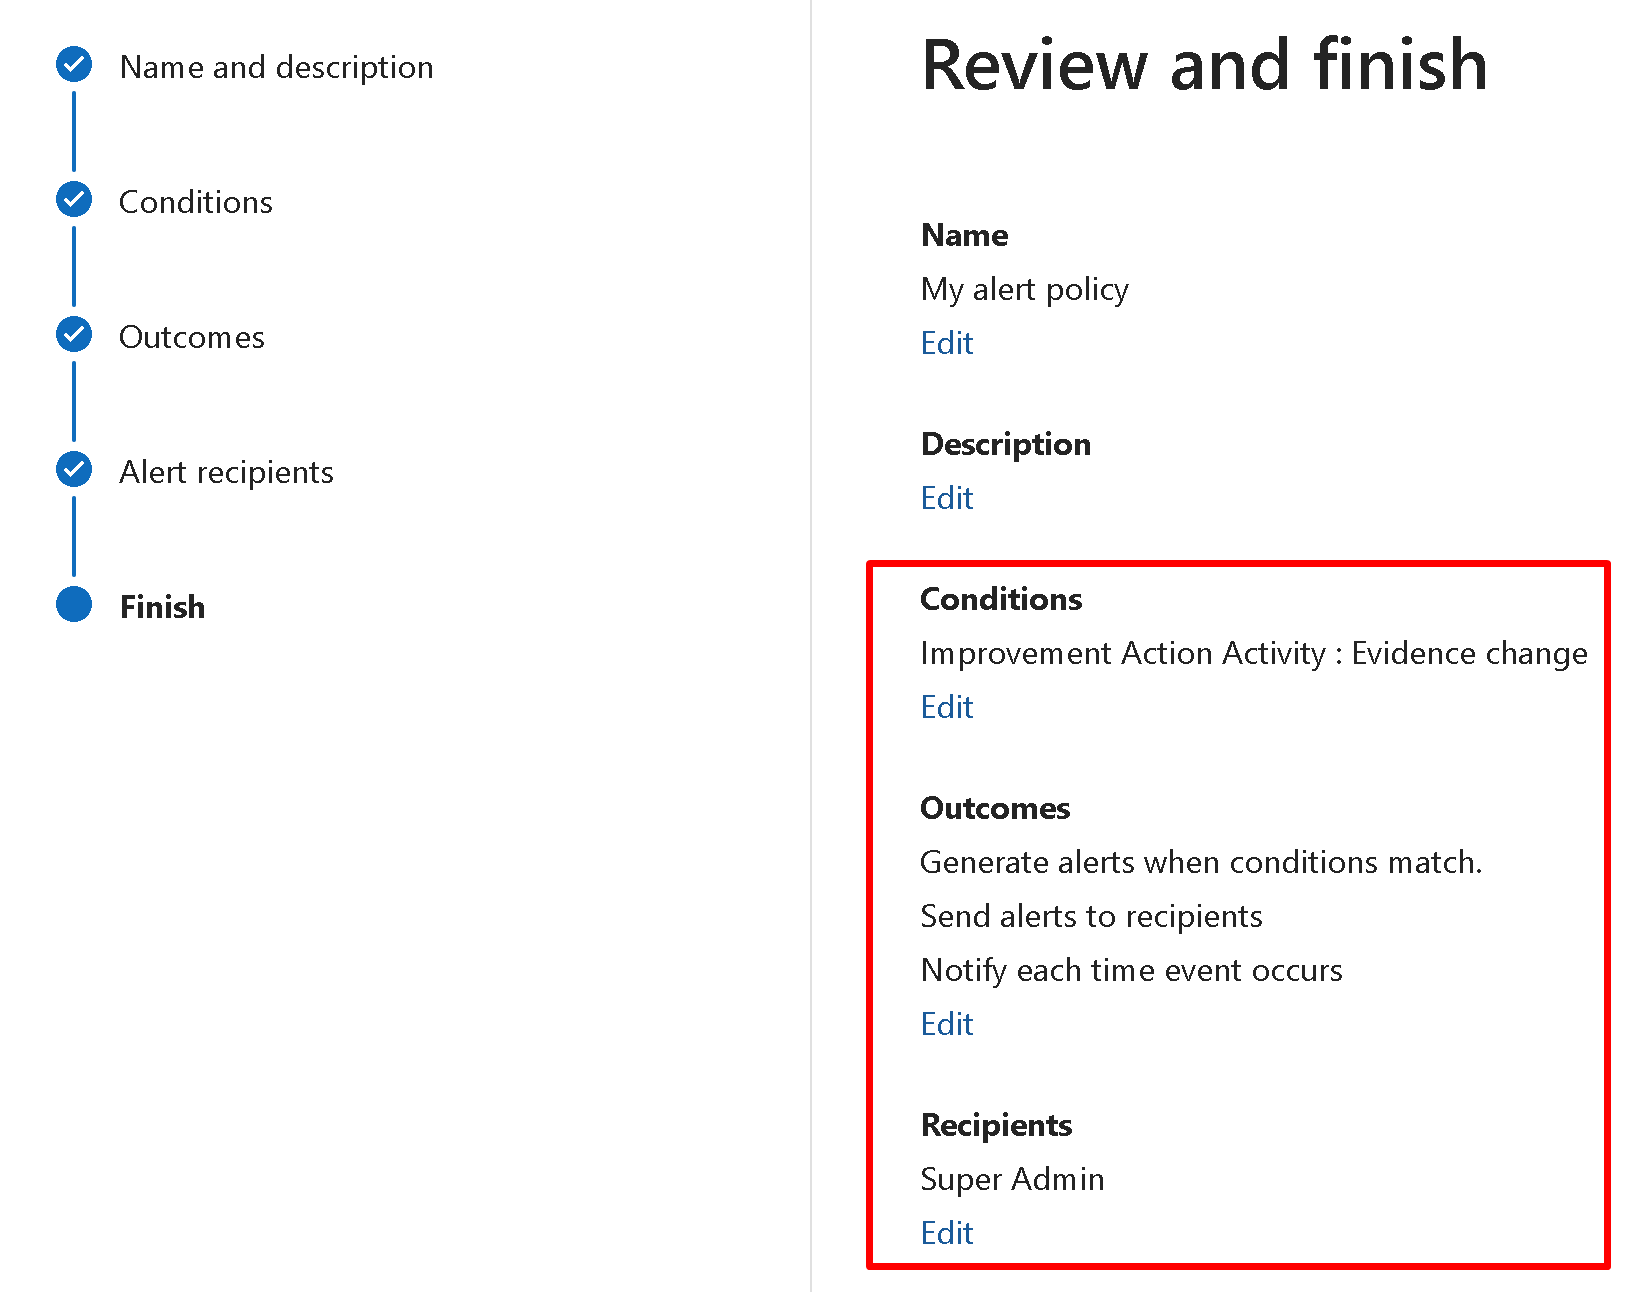1646x1292 pixels.
Task: Click the 'My alert policy' name text
Action: pos(1024,289)
